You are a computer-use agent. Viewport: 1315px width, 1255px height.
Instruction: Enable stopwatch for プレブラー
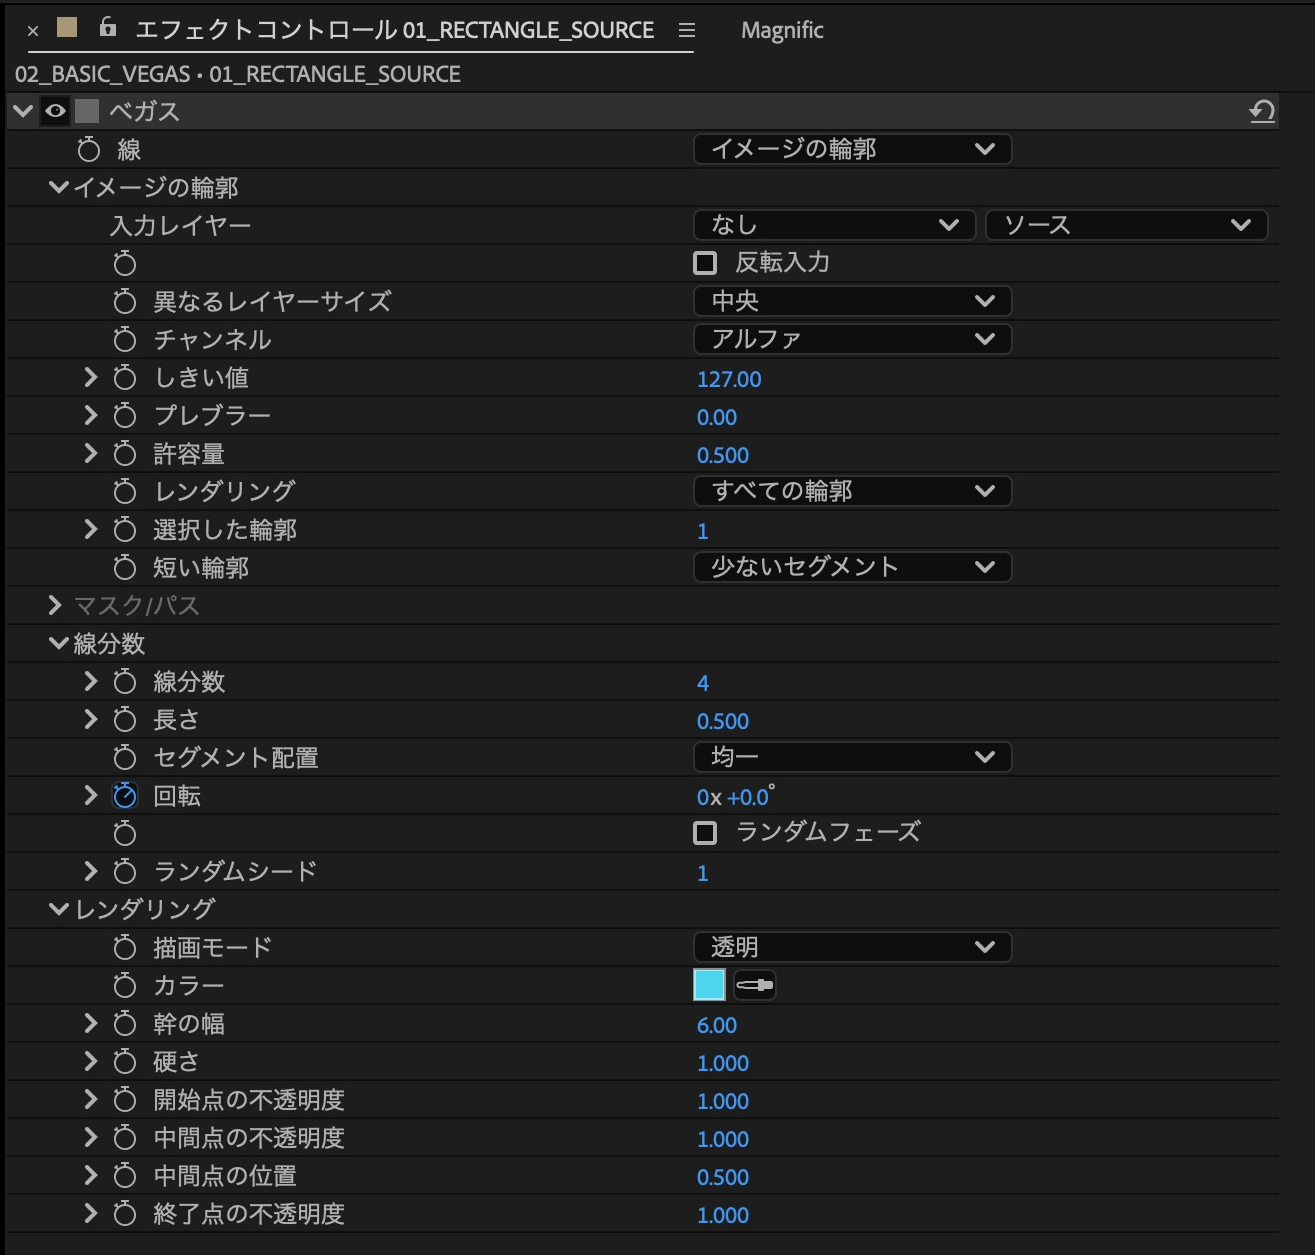coord(124,416)
